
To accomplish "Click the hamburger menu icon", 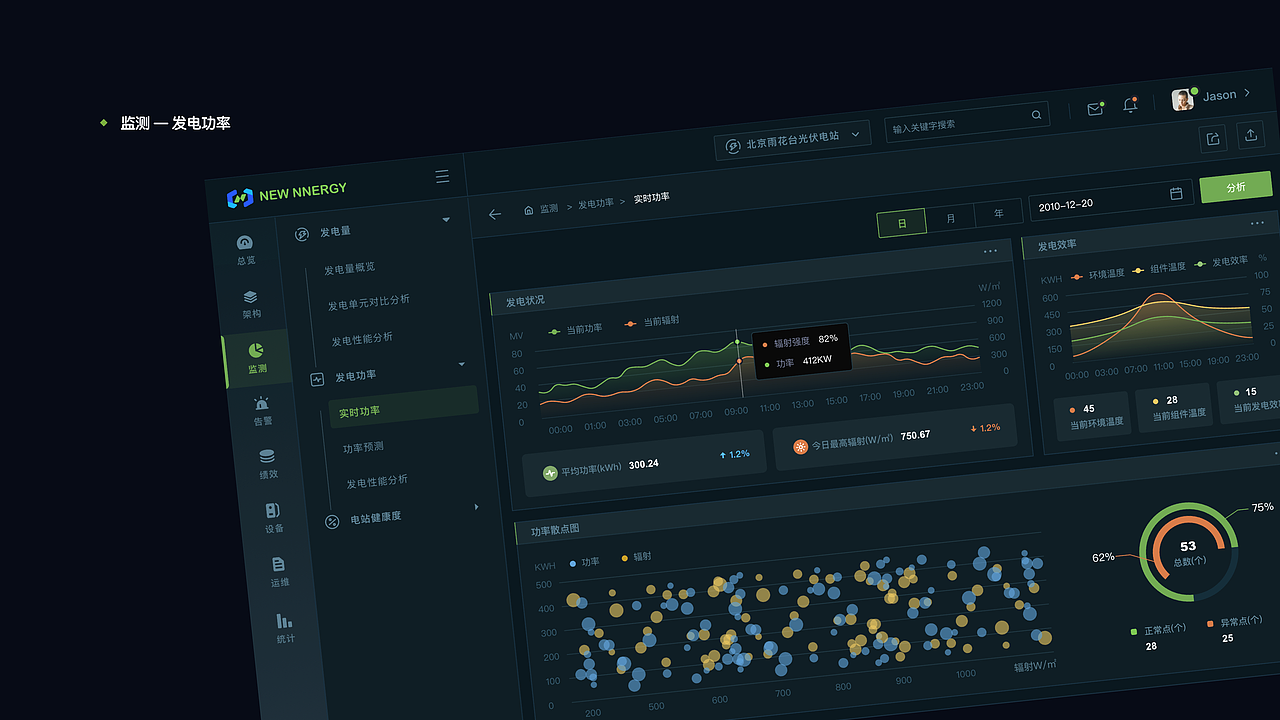I will point(442,177).
